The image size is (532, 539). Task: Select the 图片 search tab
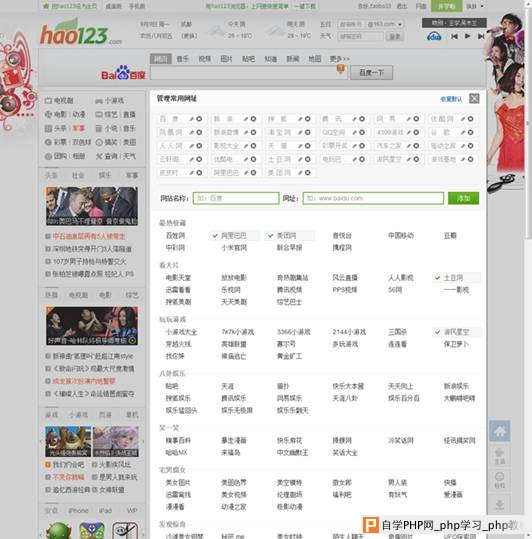(x=226, y=59)
